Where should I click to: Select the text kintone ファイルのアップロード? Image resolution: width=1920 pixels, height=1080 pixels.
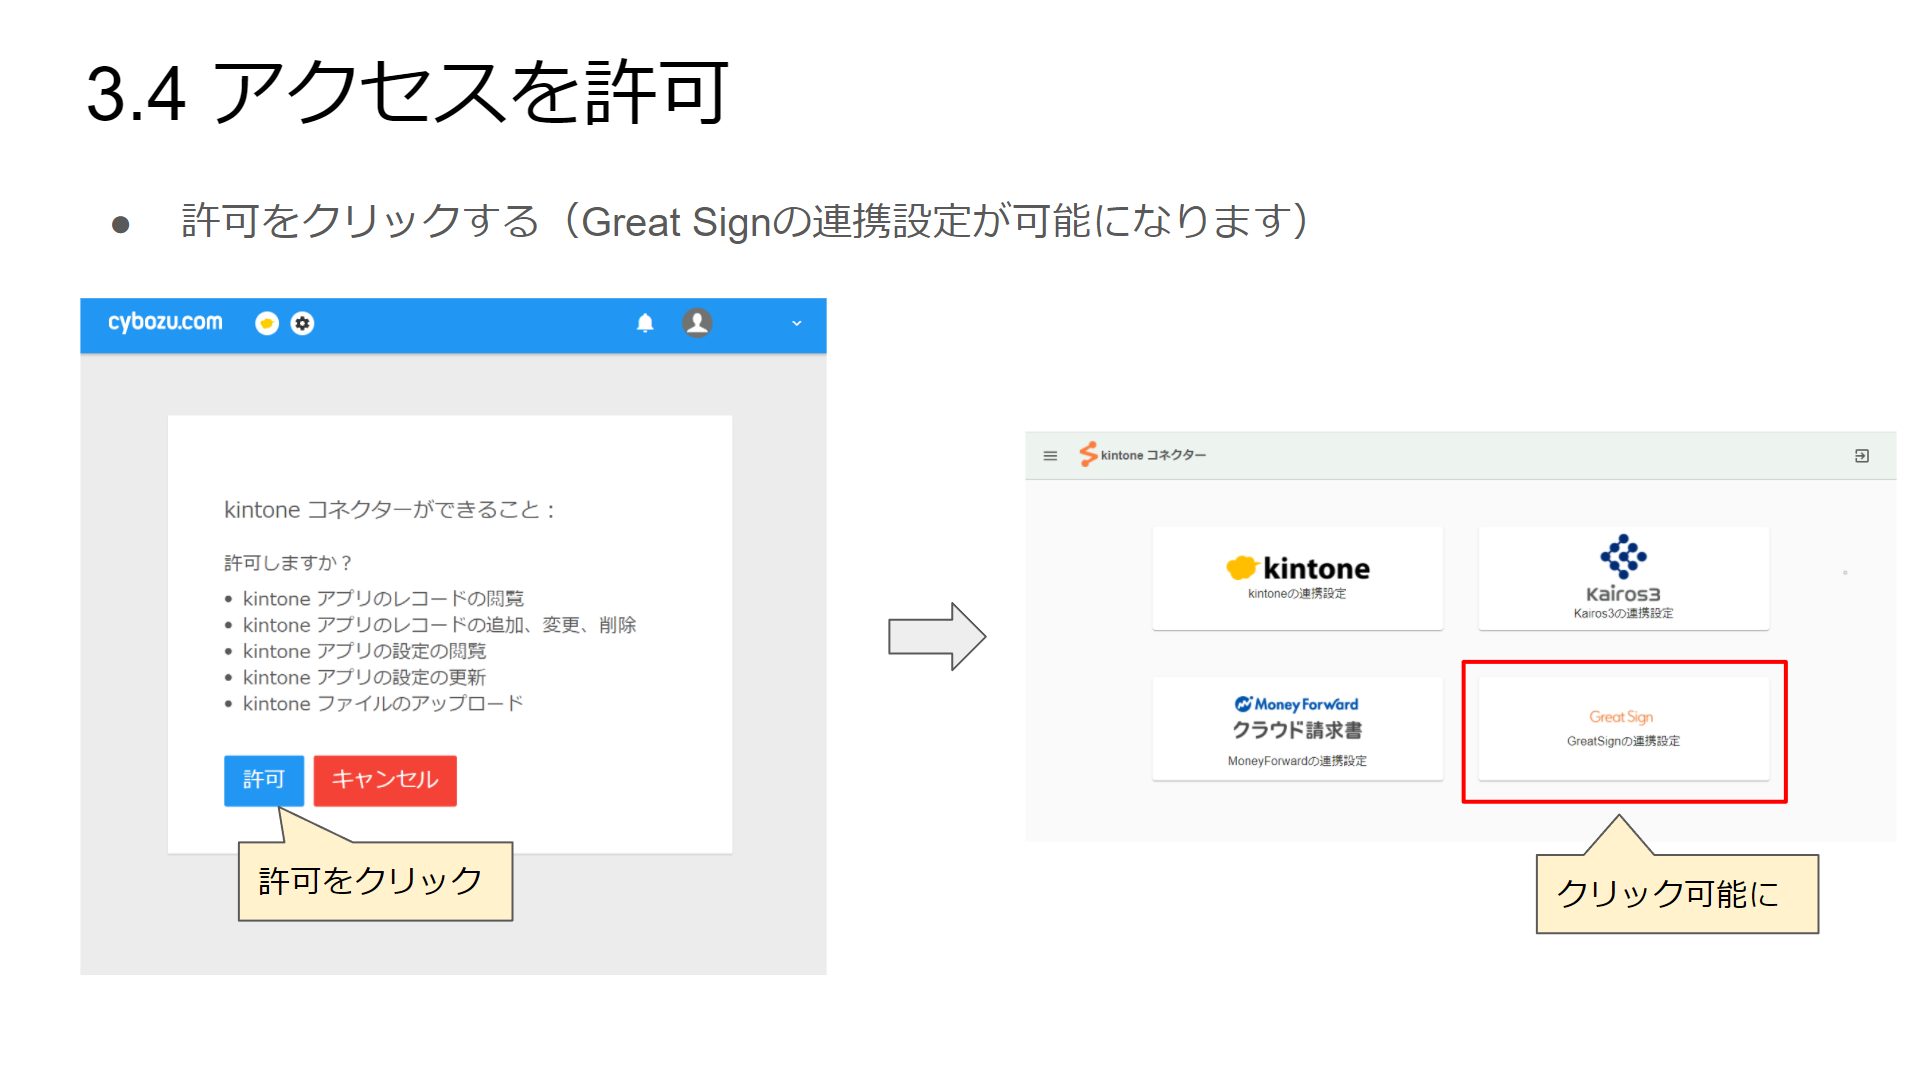pyautogui.click(x=383, y=703)
